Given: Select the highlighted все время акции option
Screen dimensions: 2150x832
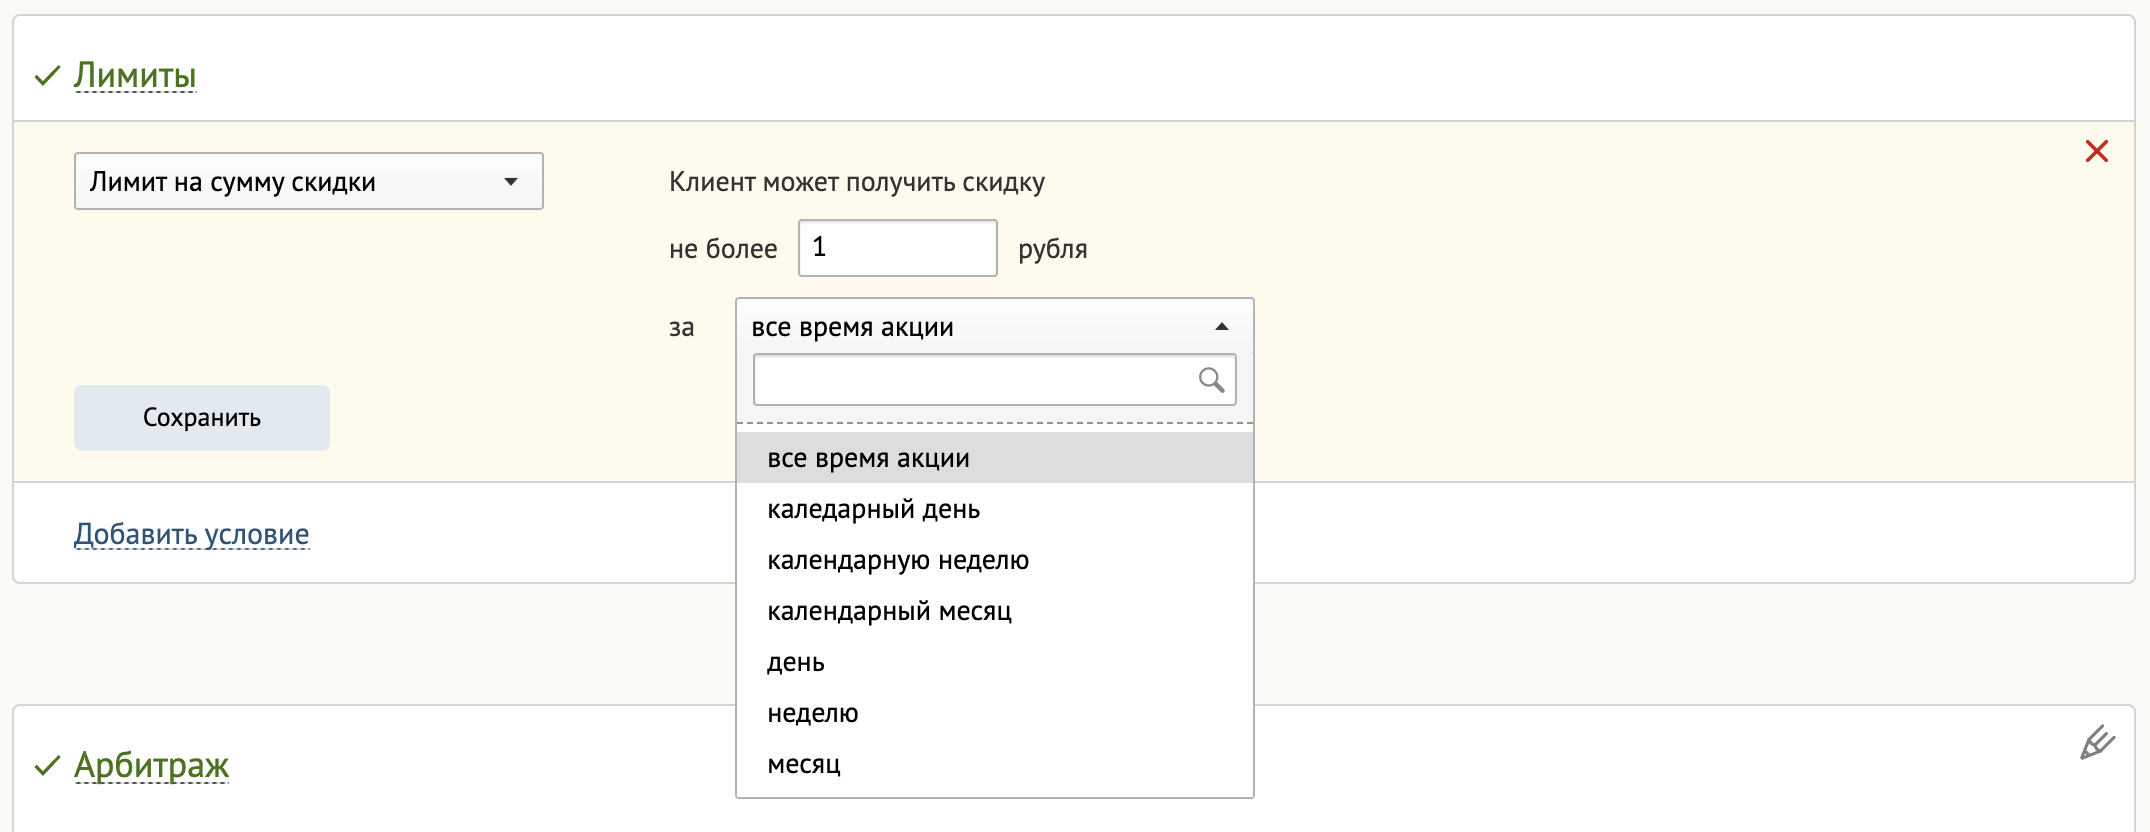Looking at the screenshot, I should click(995, 458).
